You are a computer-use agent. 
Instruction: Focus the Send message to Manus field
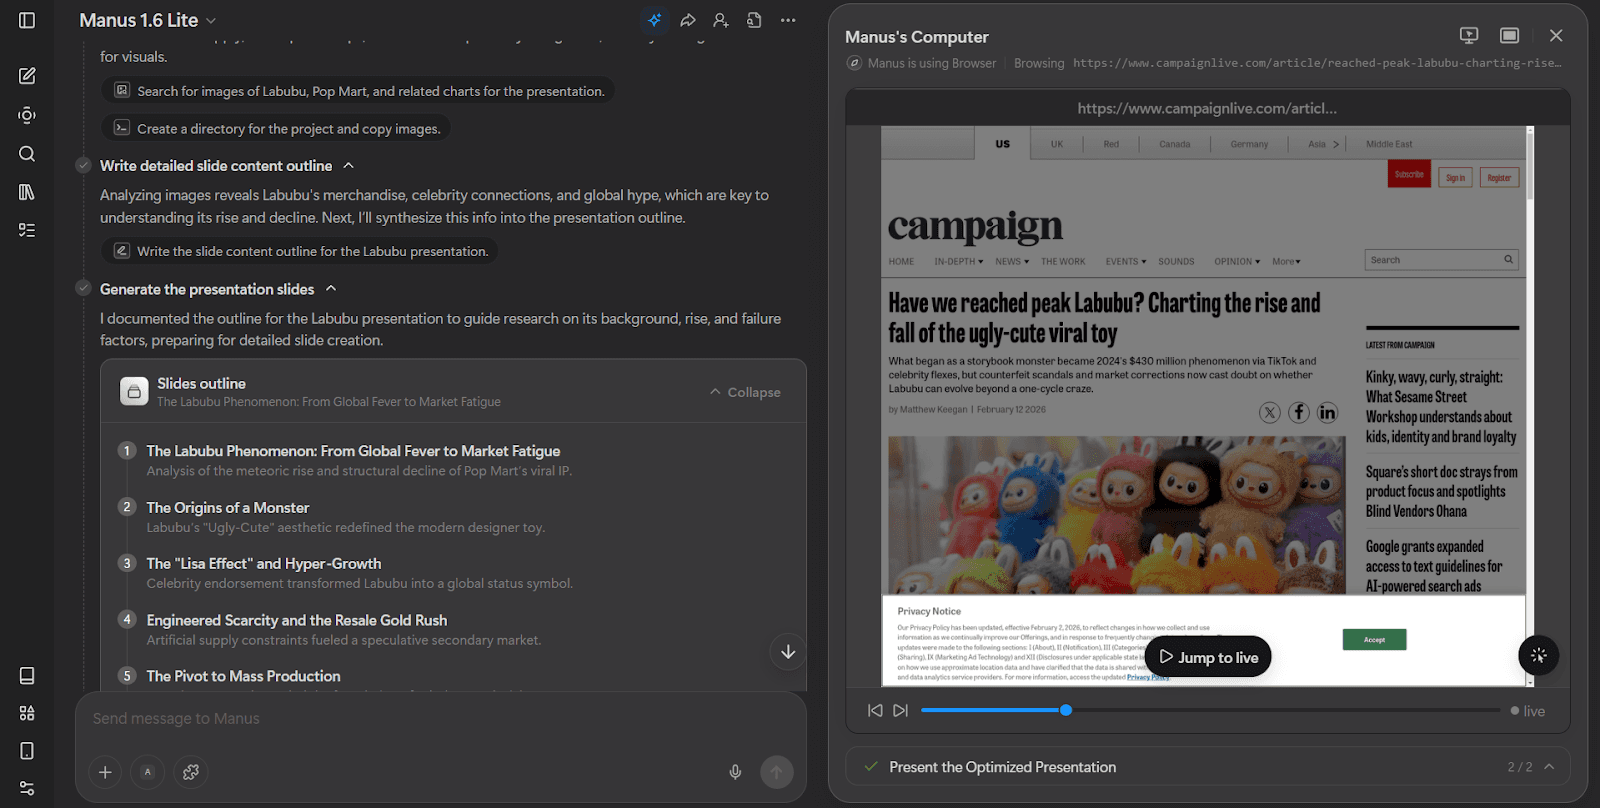point(441,719)
